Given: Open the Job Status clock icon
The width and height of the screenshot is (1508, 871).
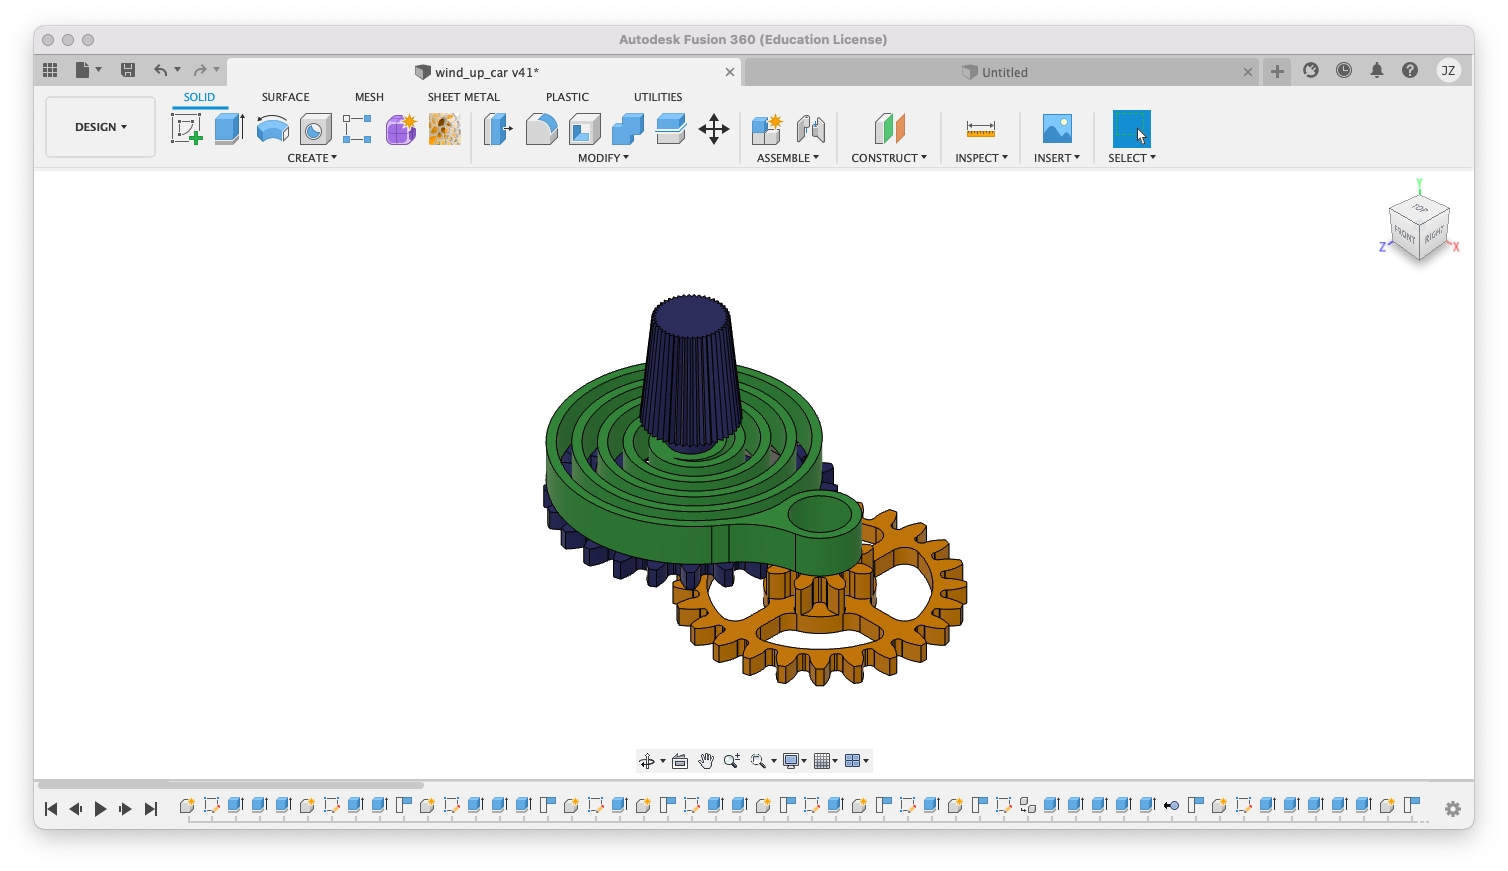Looking at the screenshot, I should tap(1344, 70).
